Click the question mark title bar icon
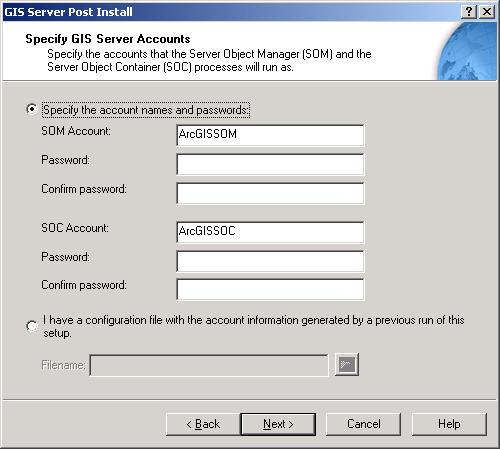The image size is (500, 449). (469, 12)
